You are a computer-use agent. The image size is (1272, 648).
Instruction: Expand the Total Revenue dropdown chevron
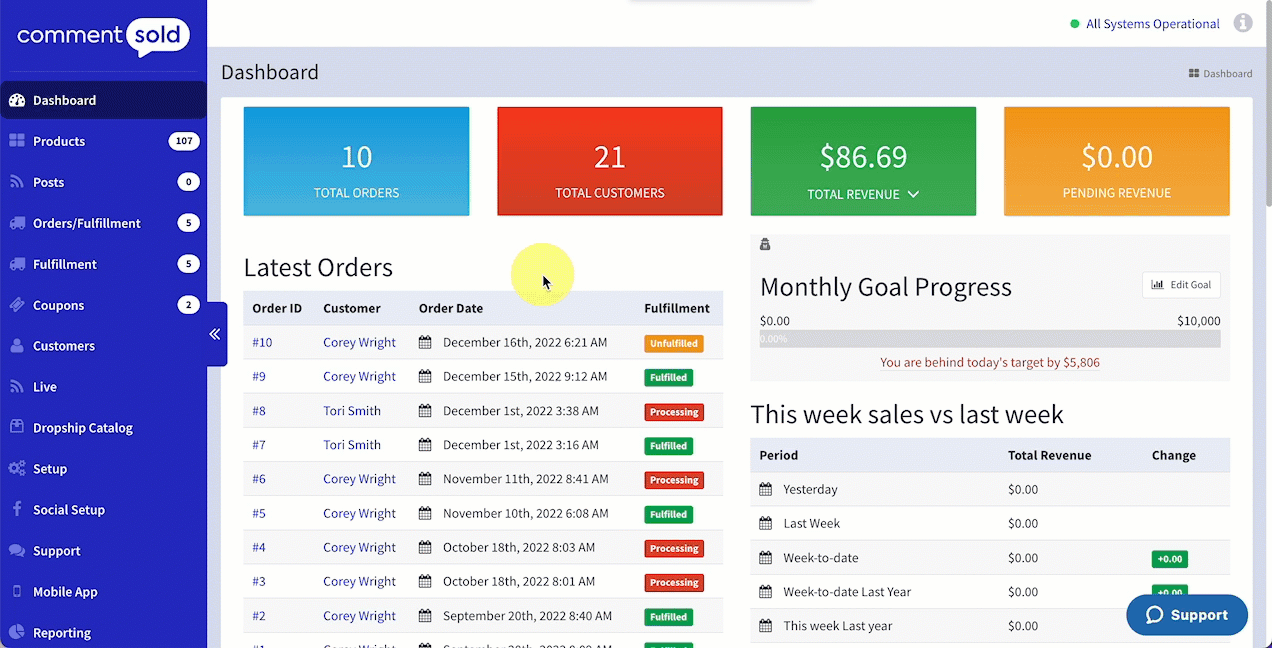click(x=913, y=194)
